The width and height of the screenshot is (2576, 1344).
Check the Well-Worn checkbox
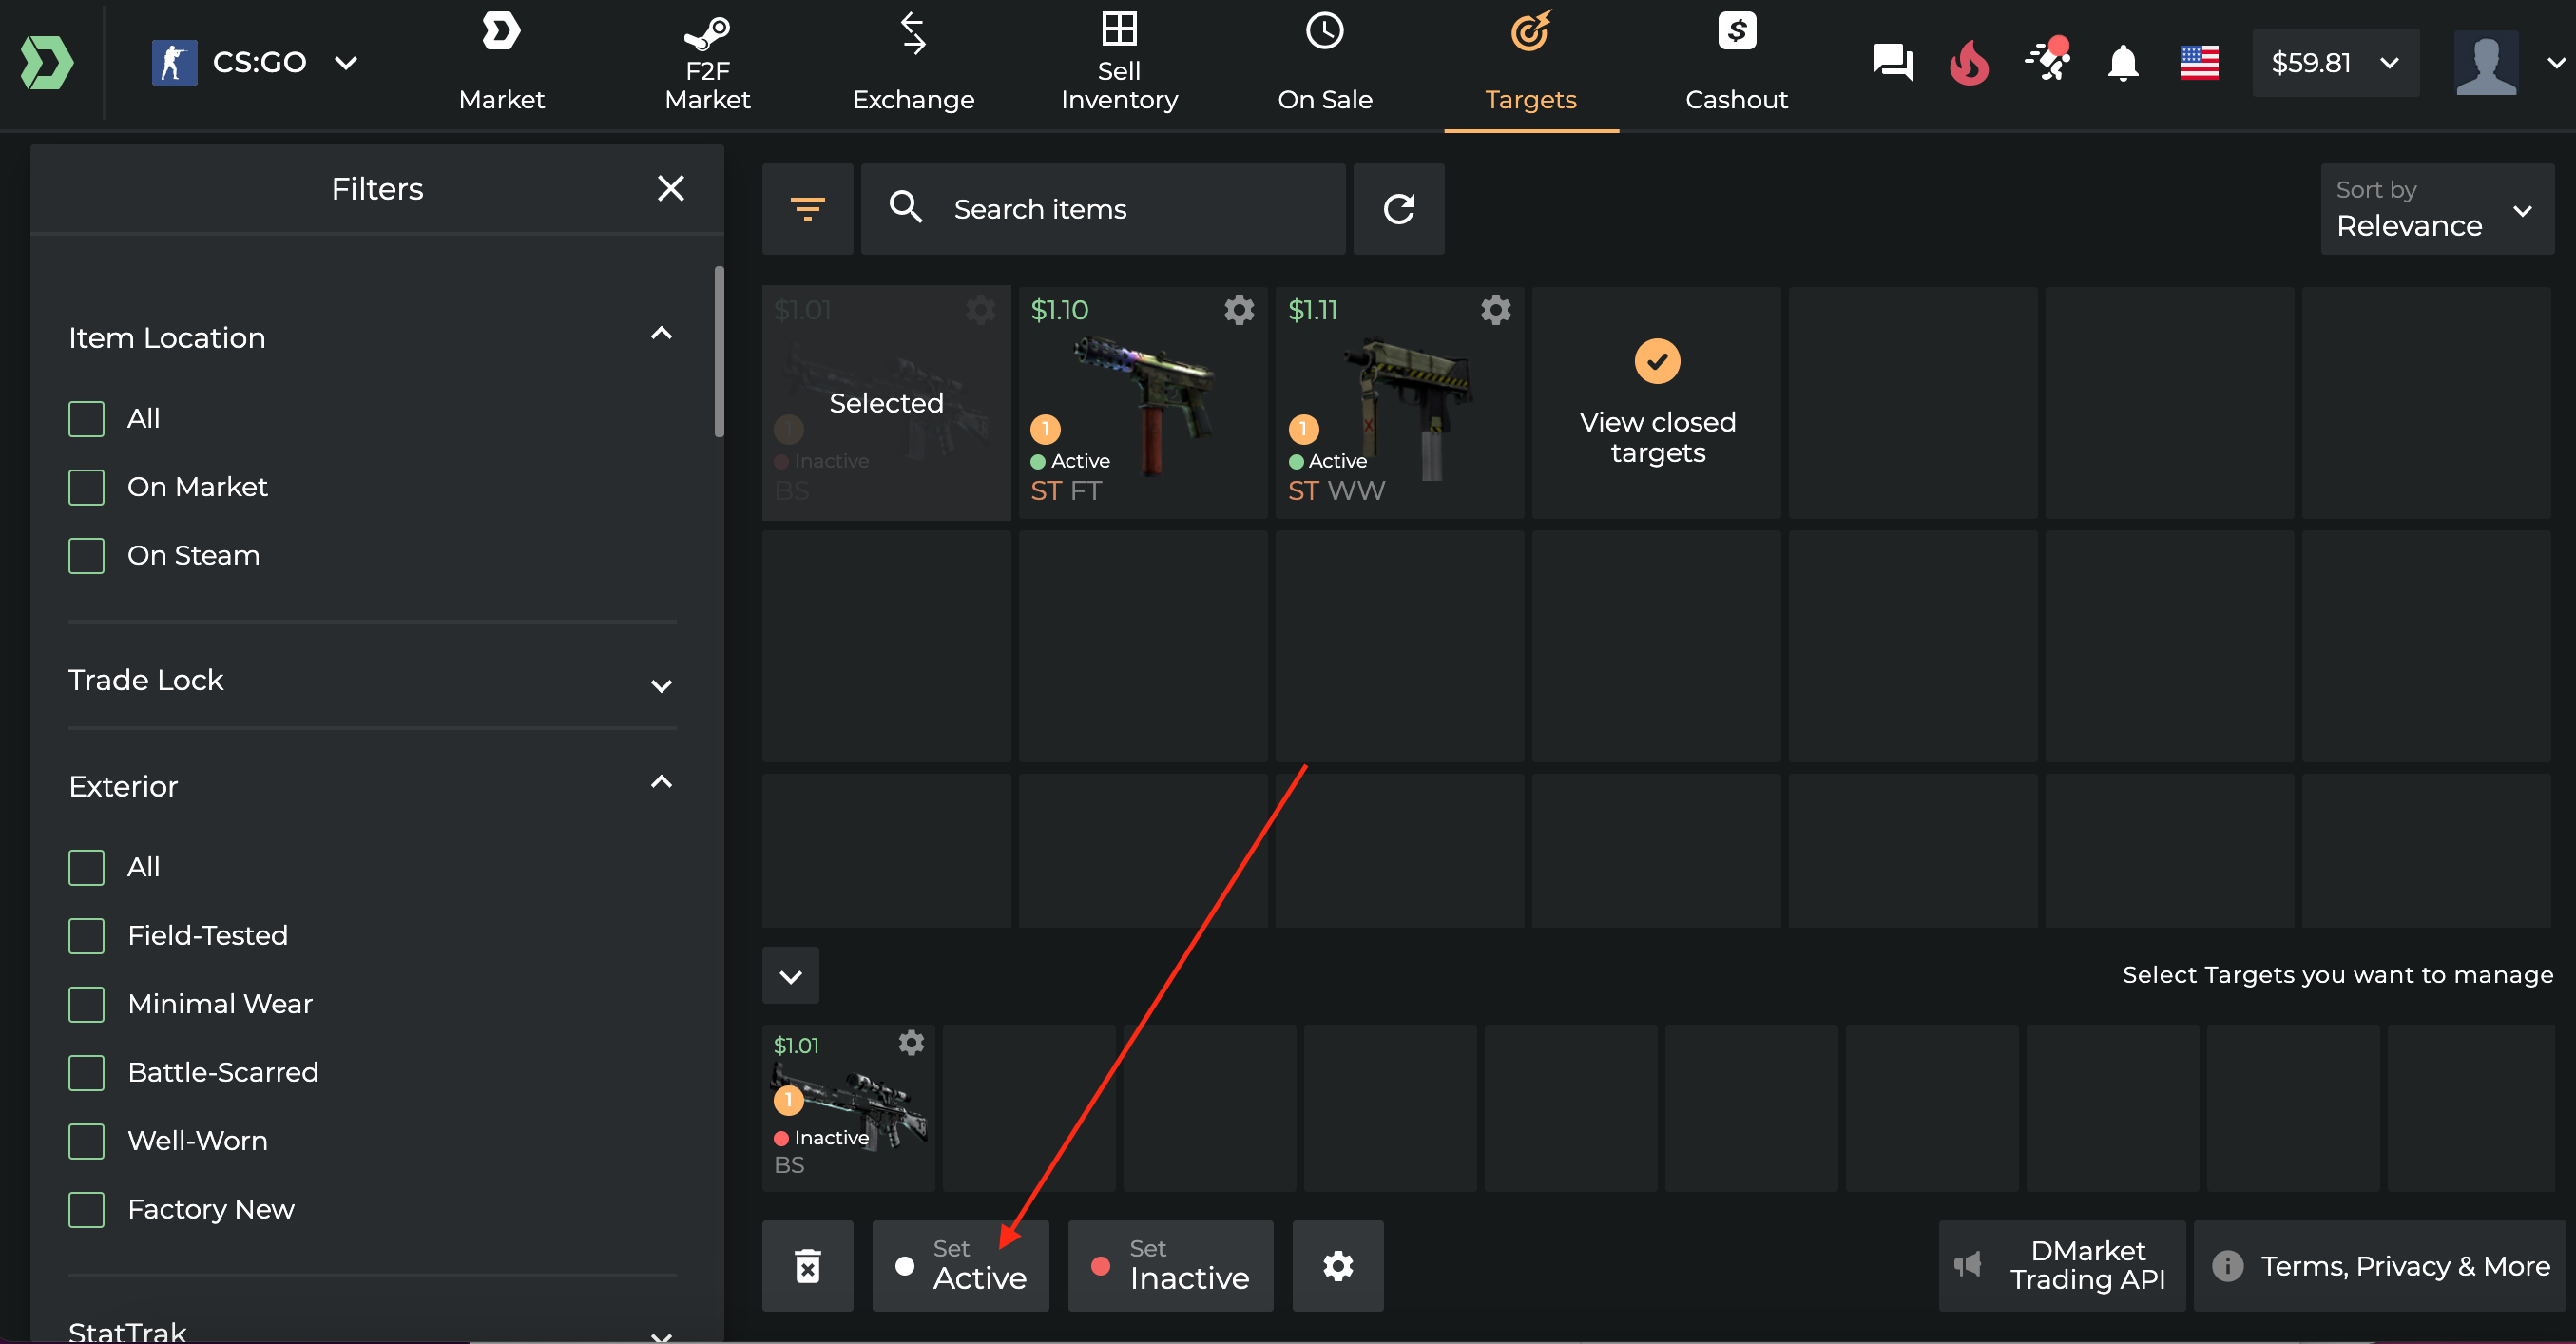tap(86, 1141)
